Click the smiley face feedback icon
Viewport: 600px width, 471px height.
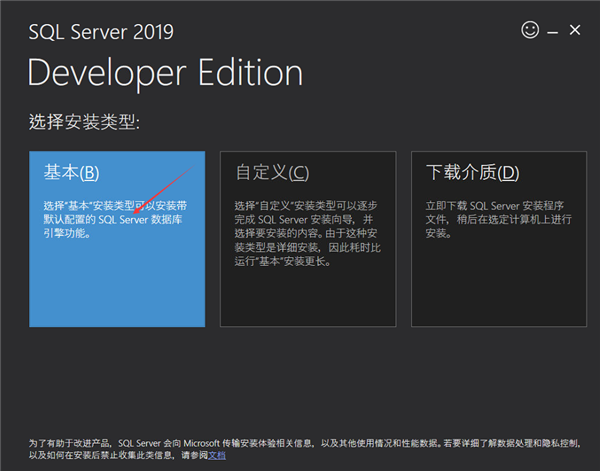(530, 30)
